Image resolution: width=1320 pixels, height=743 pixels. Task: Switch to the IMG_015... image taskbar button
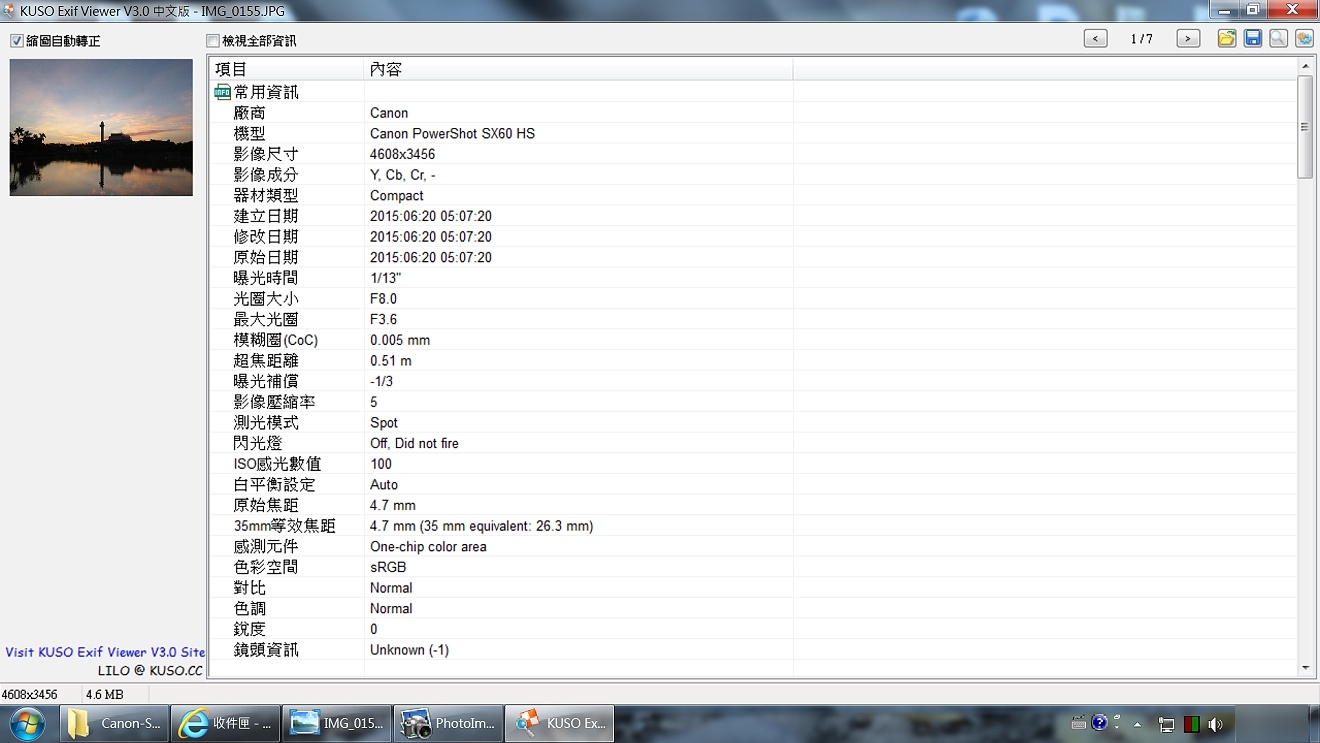[x=336, y=723]
